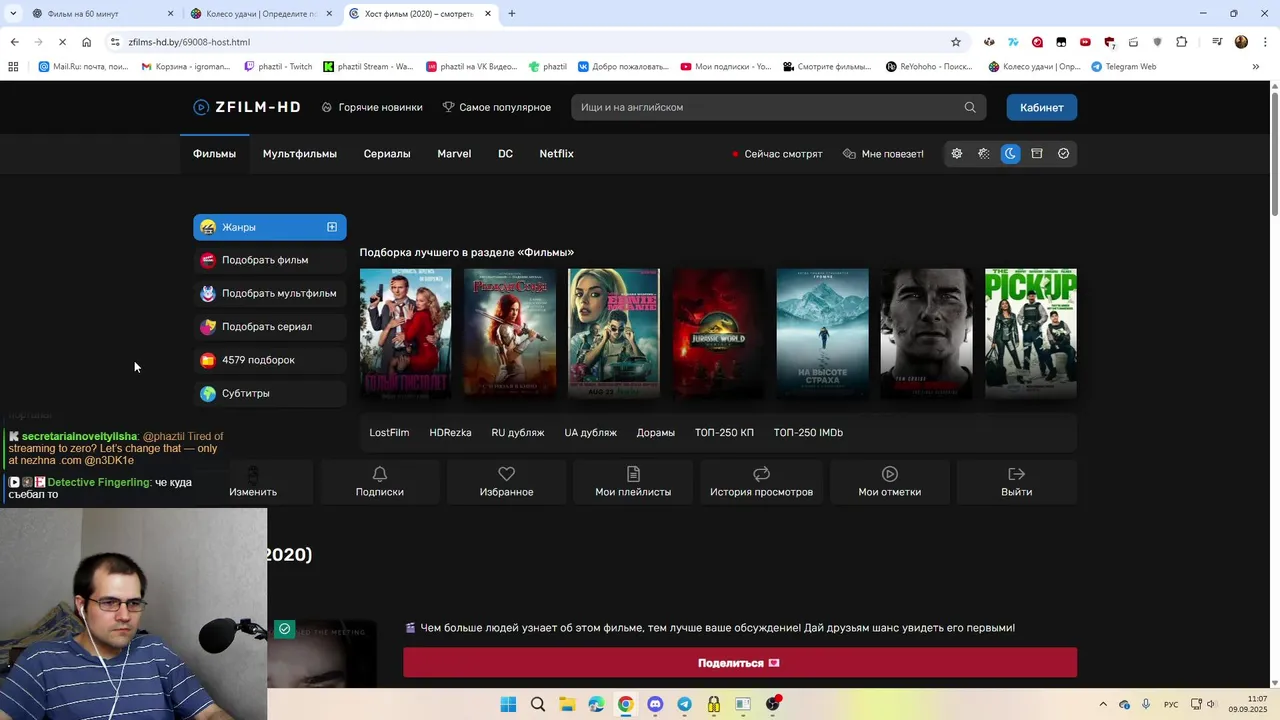
Task: Click the Кабинет button
Action: pos(1042,107)
